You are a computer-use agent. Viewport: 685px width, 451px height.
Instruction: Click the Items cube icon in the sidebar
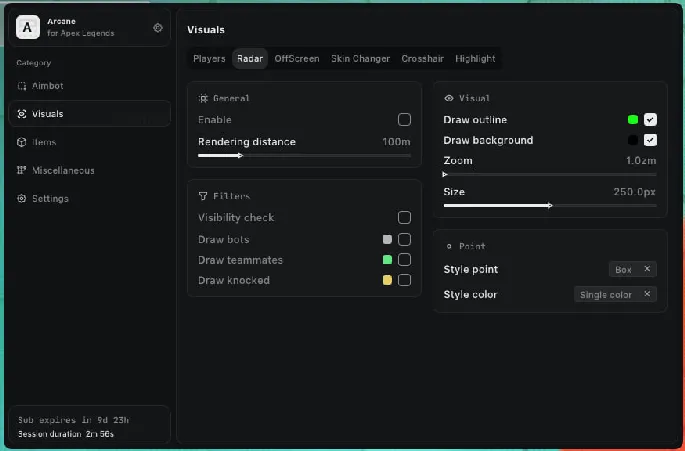point(23,142)
